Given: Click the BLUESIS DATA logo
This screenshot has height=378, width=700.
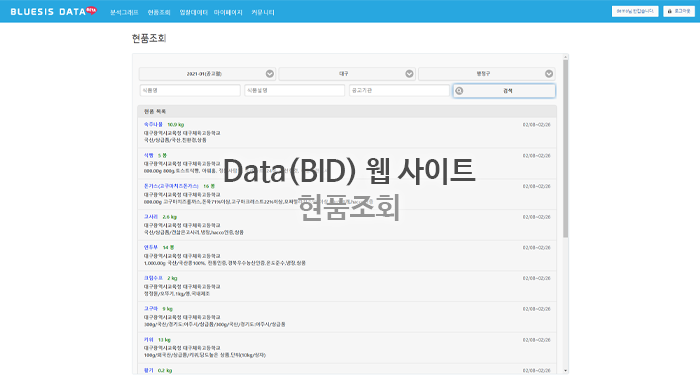Looking at the screenshot, I should pos(53,11).
